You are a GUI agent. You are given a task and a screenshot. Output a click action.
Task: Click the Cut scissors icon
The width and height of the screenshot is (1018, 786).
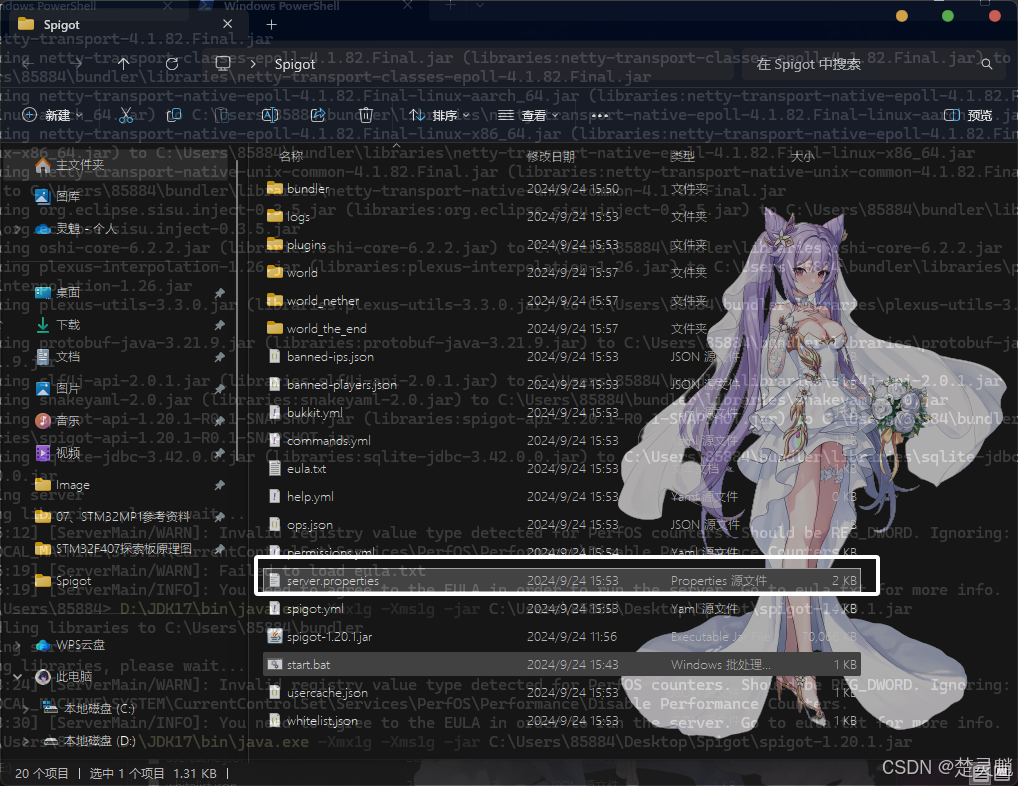point(126,116)
